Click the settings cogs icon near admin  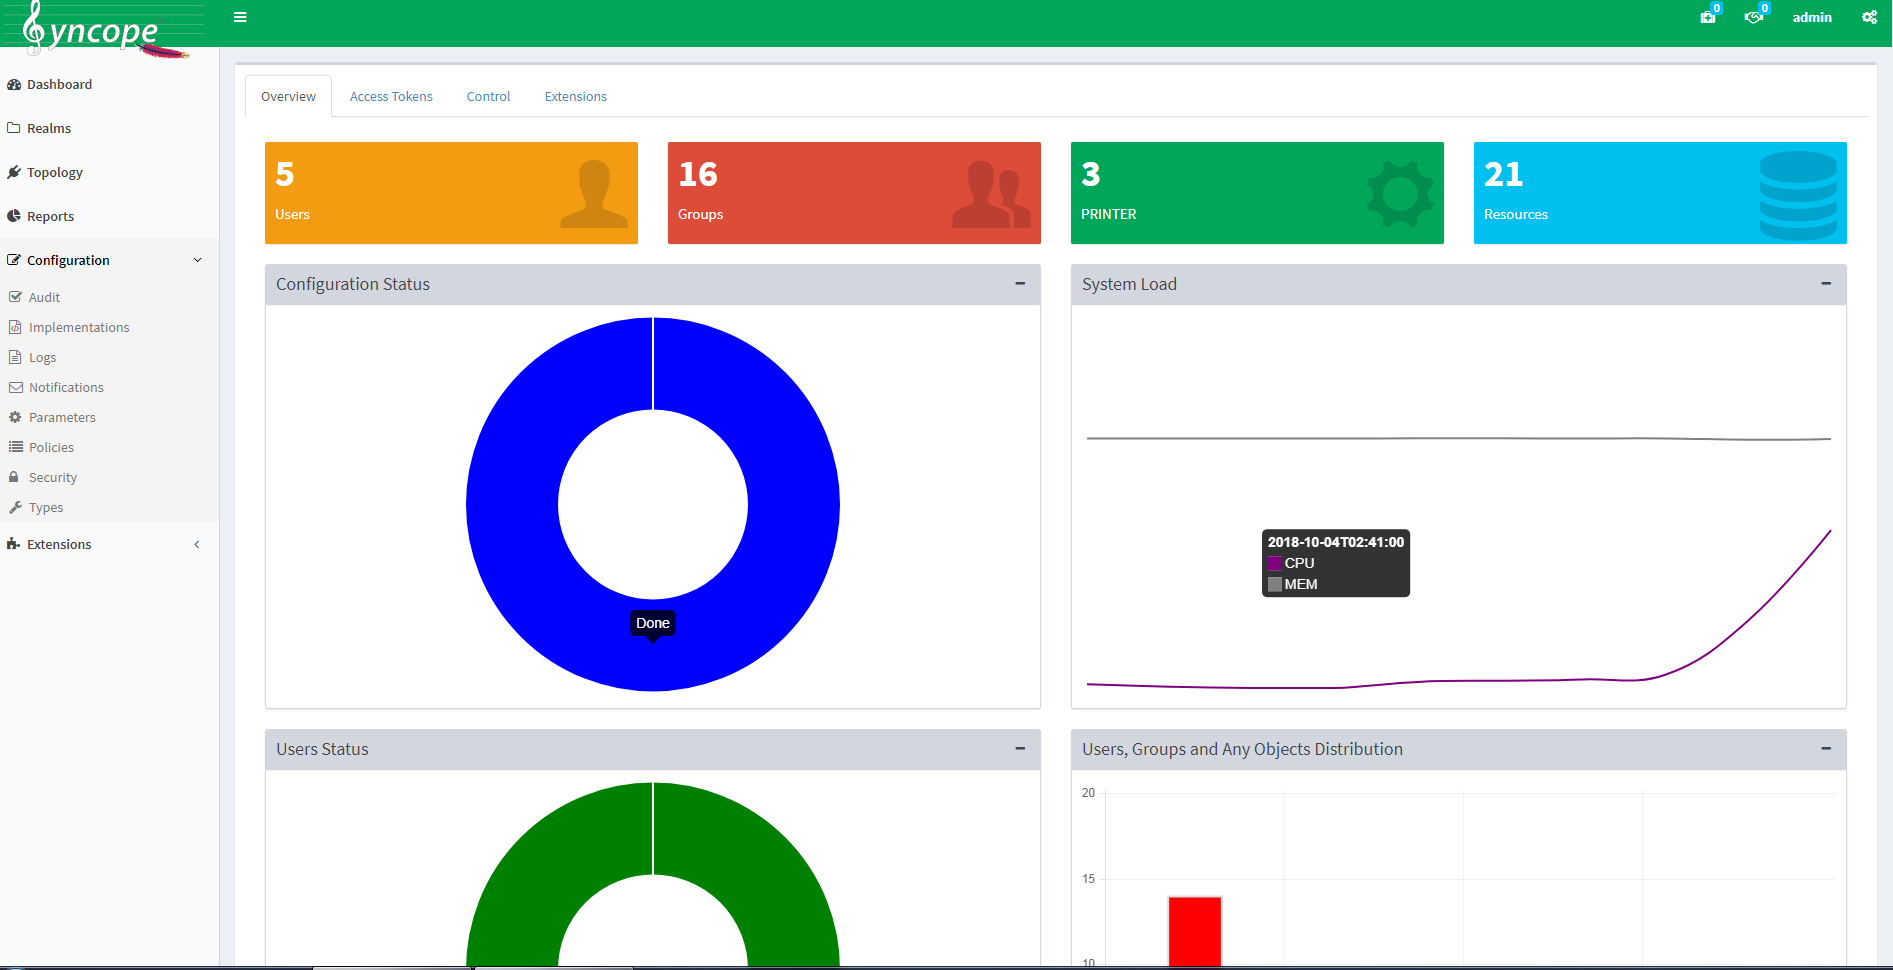(x=1869, y=17)
